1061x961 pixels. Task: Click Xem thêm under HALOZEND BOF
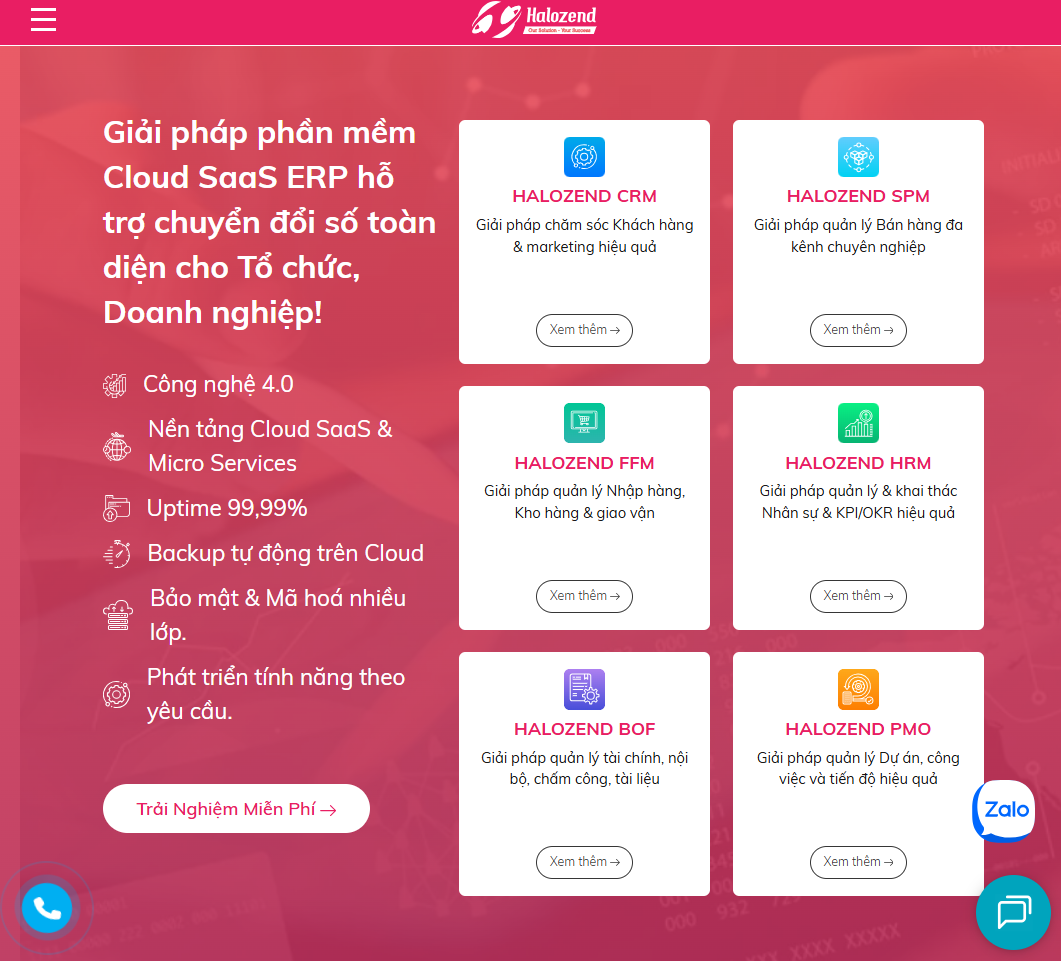tap(584, 862)
